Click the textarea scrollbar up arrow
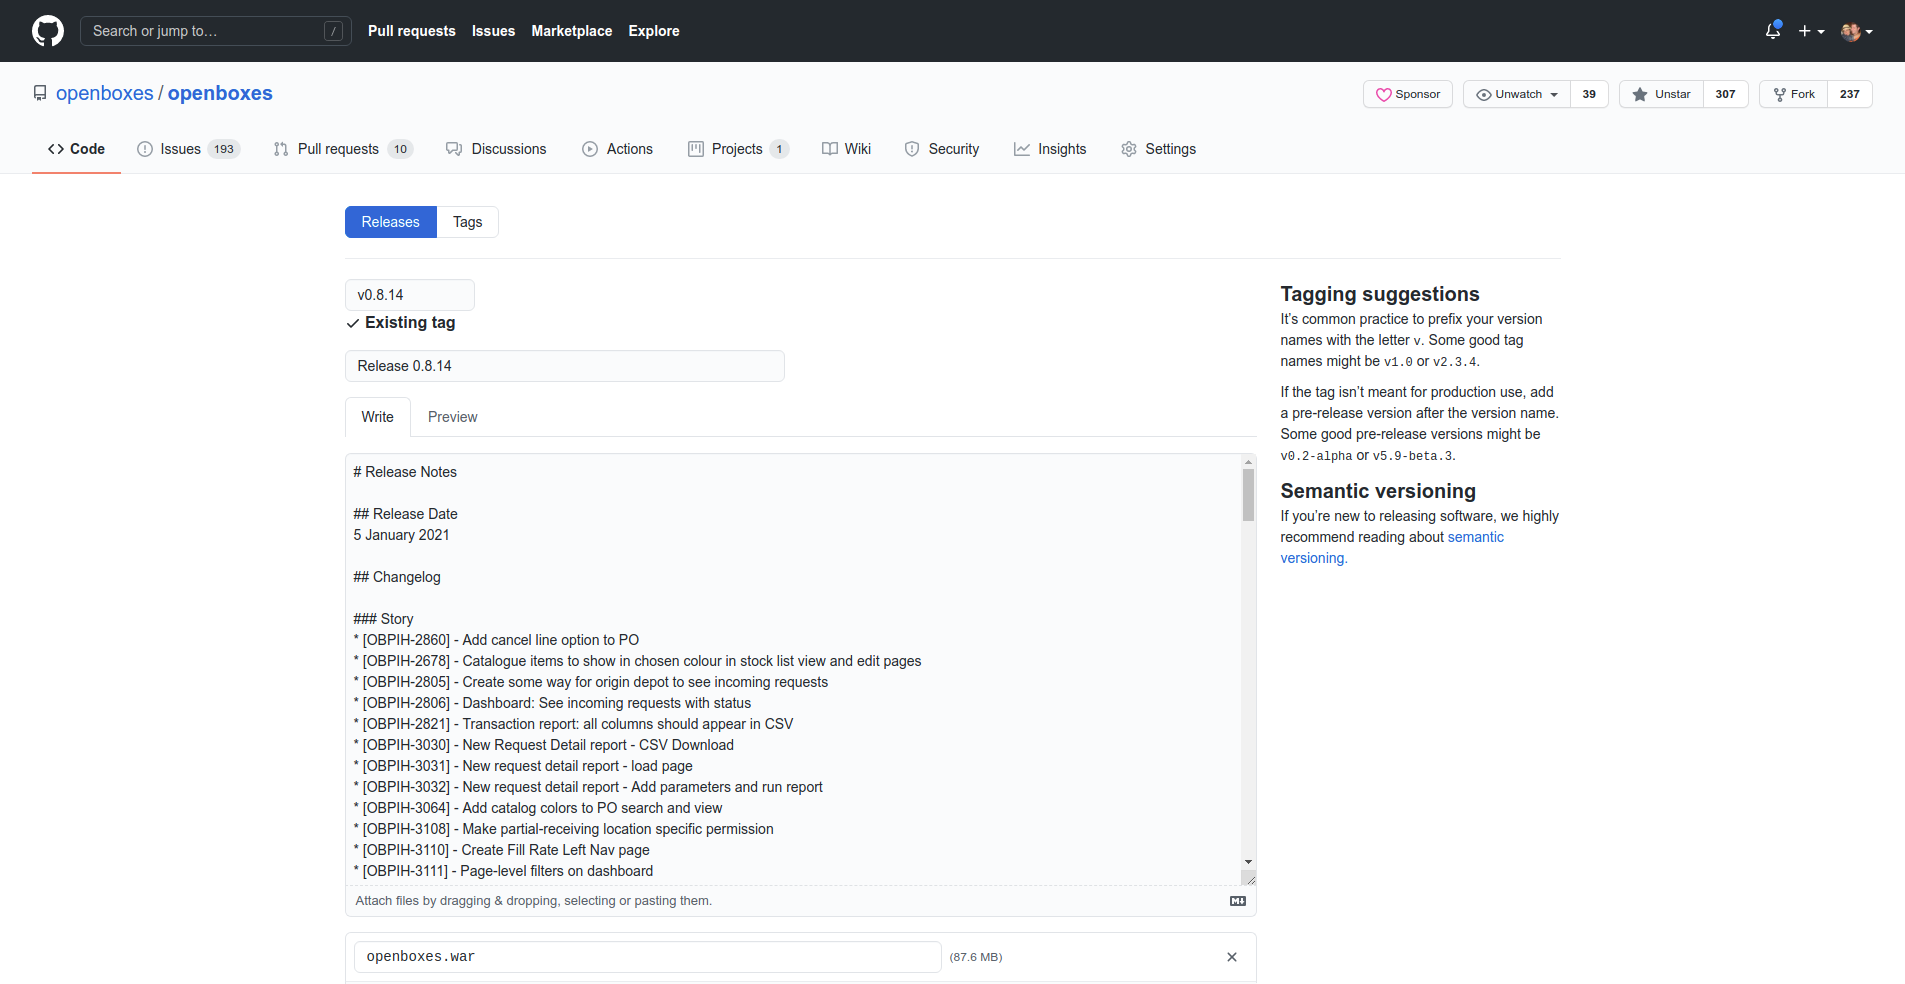This screenshot has height=984, width=1905. click(1248, 462)
